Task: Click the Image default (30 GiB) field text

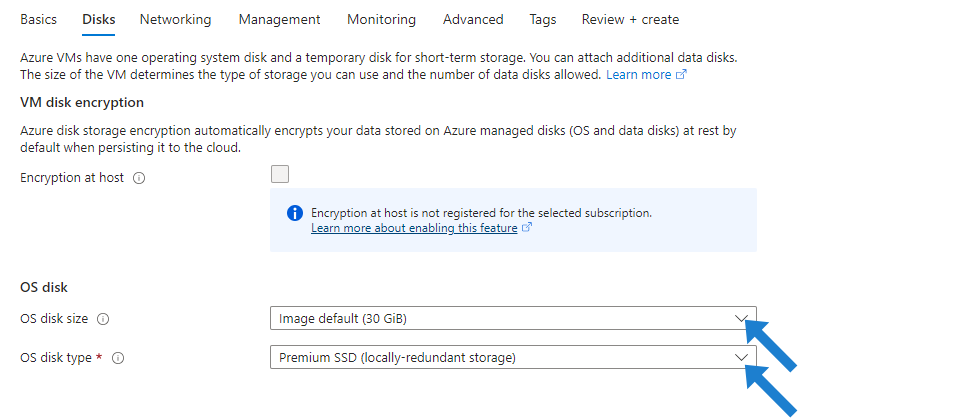Action: (343, 319)
